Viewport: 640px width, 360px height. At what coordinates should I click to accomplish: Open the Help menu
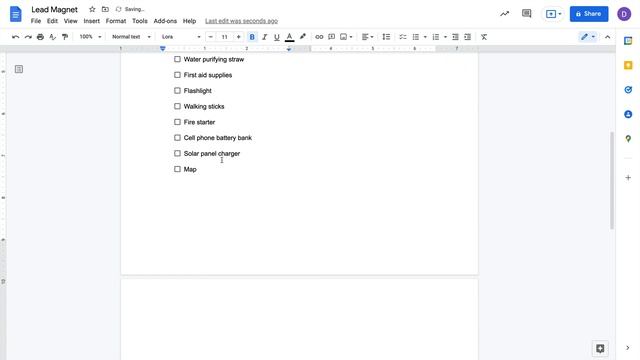[x=189, y=21]
